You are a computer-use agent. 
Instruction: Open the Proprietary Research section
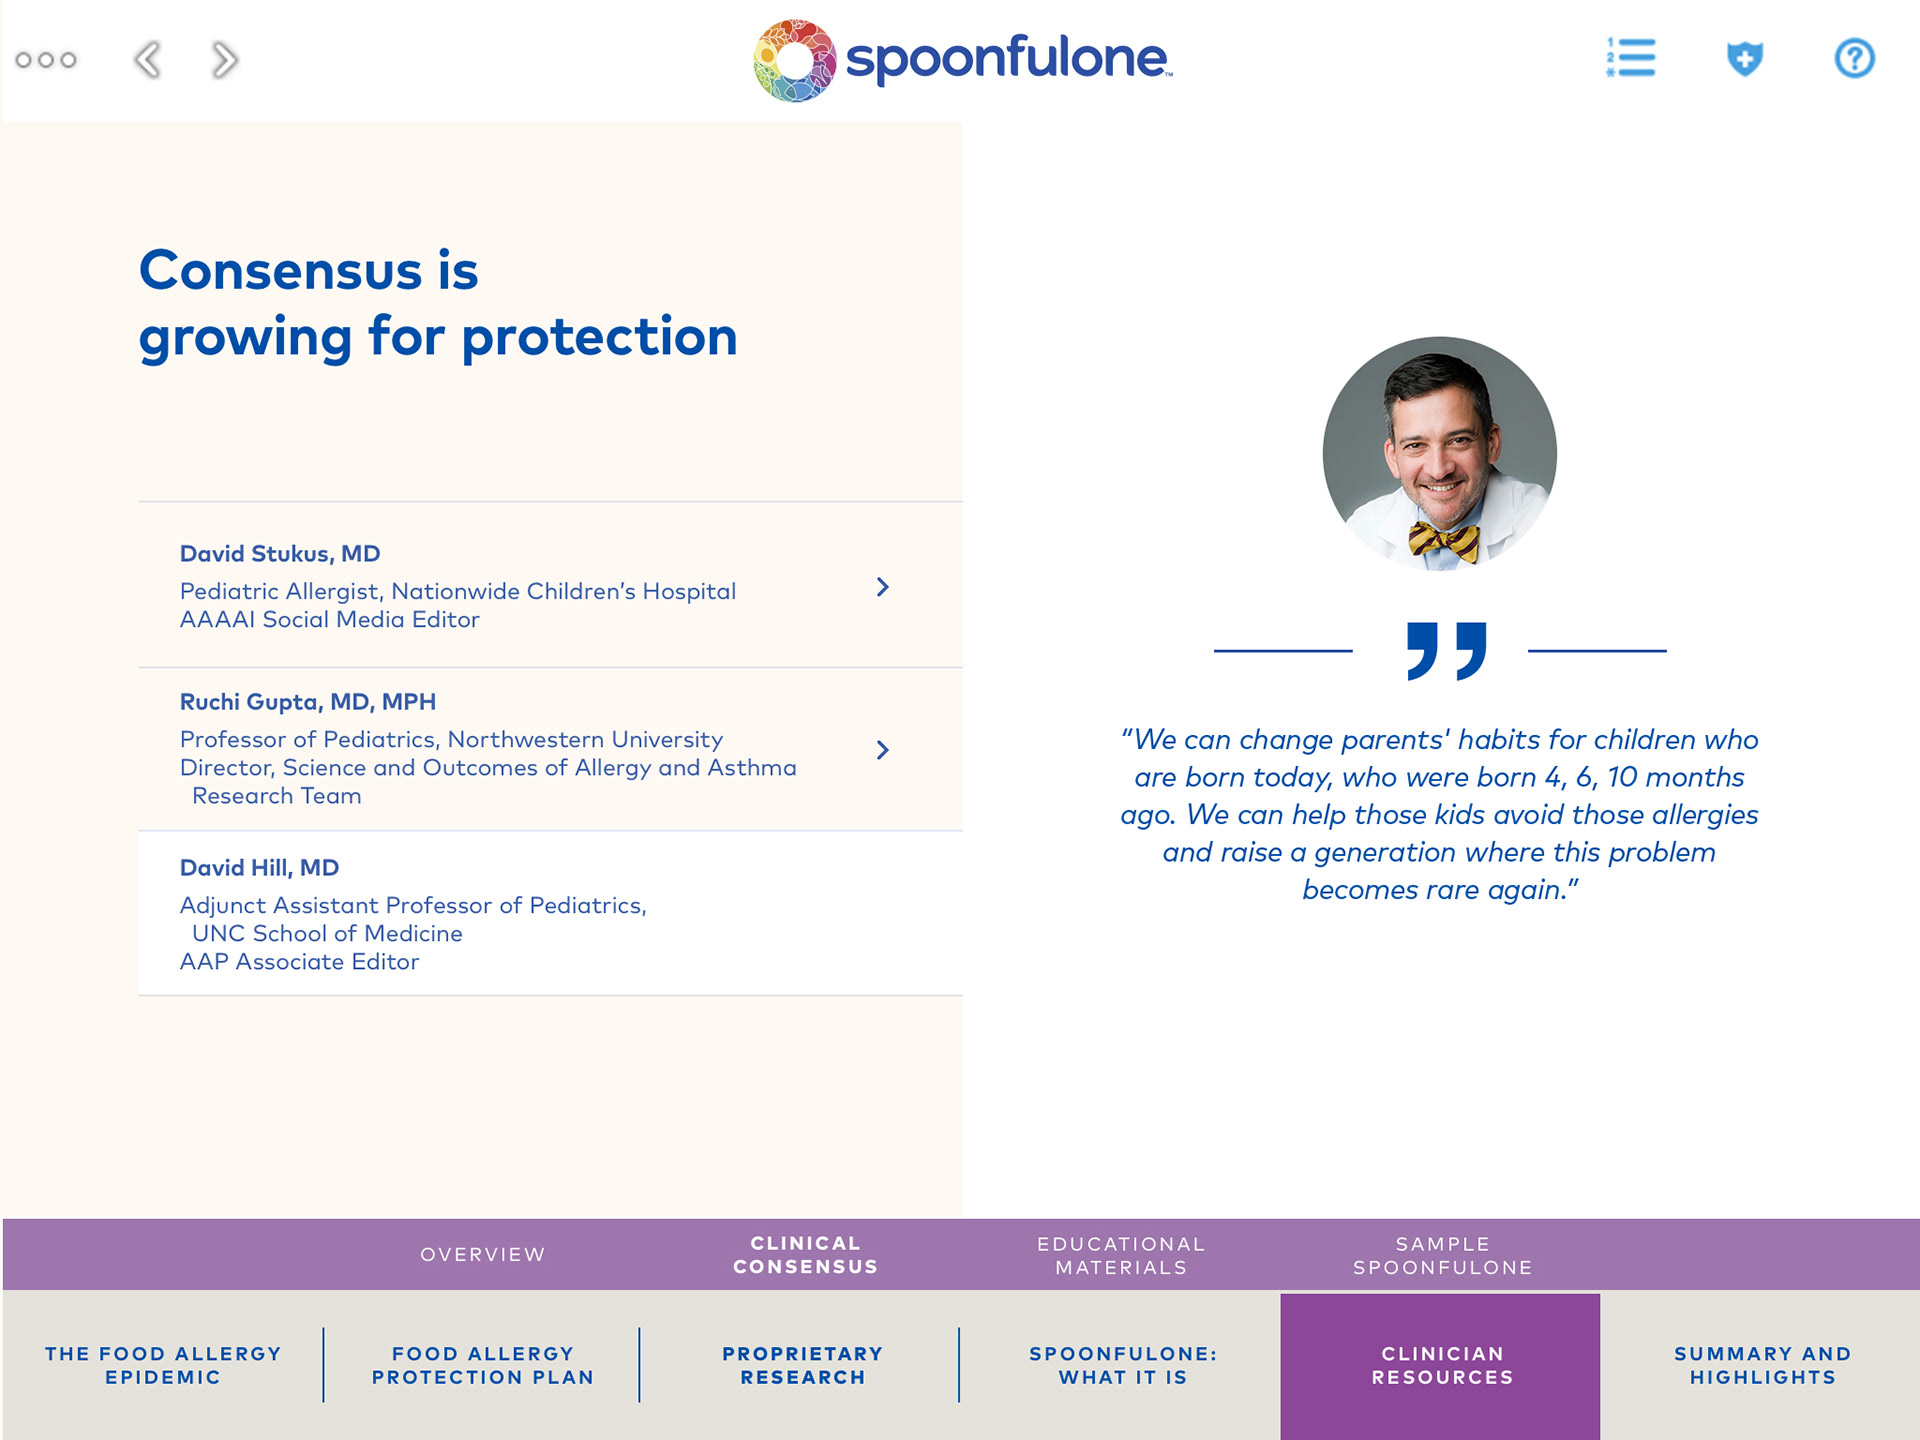802,1365
